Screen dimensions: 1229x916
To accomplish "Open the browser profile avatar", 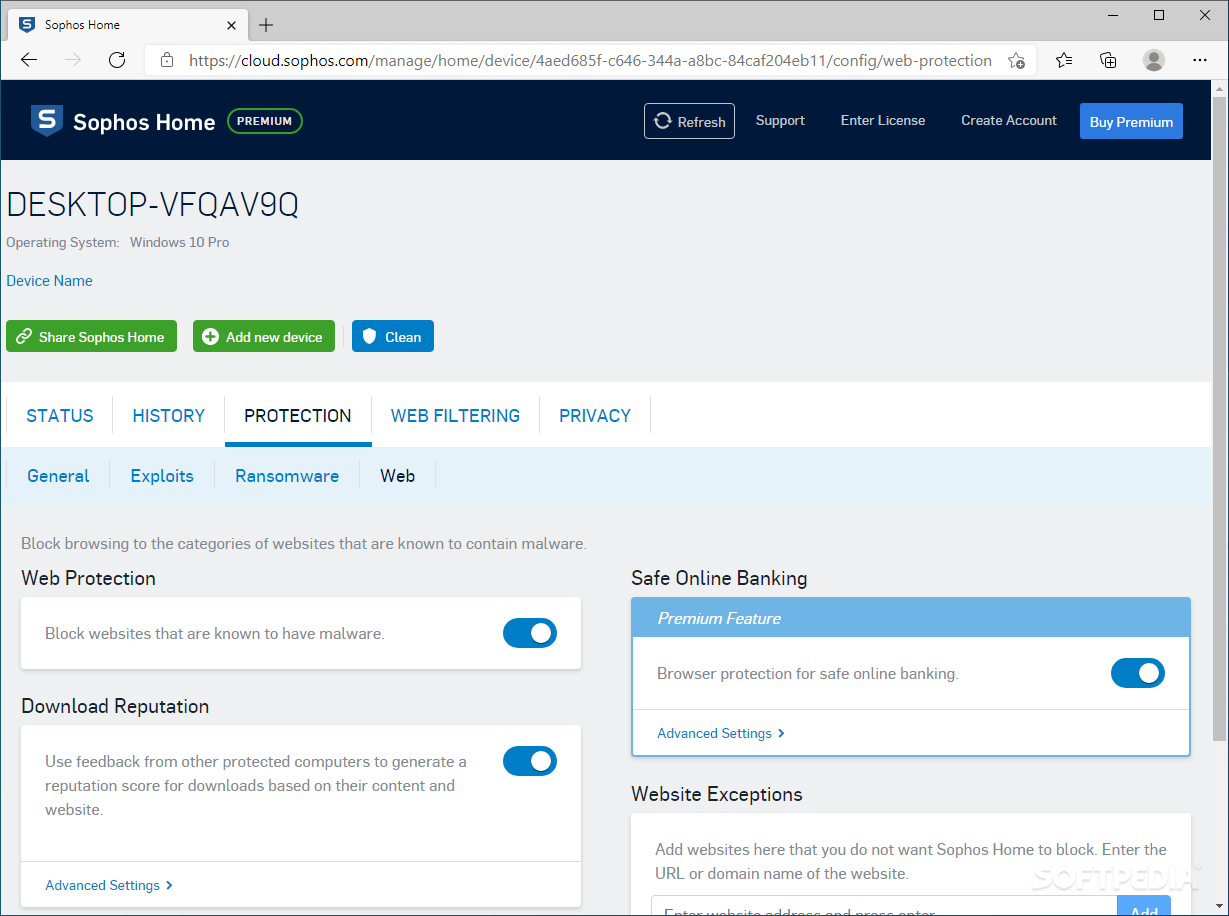I will click(1154, 60).
